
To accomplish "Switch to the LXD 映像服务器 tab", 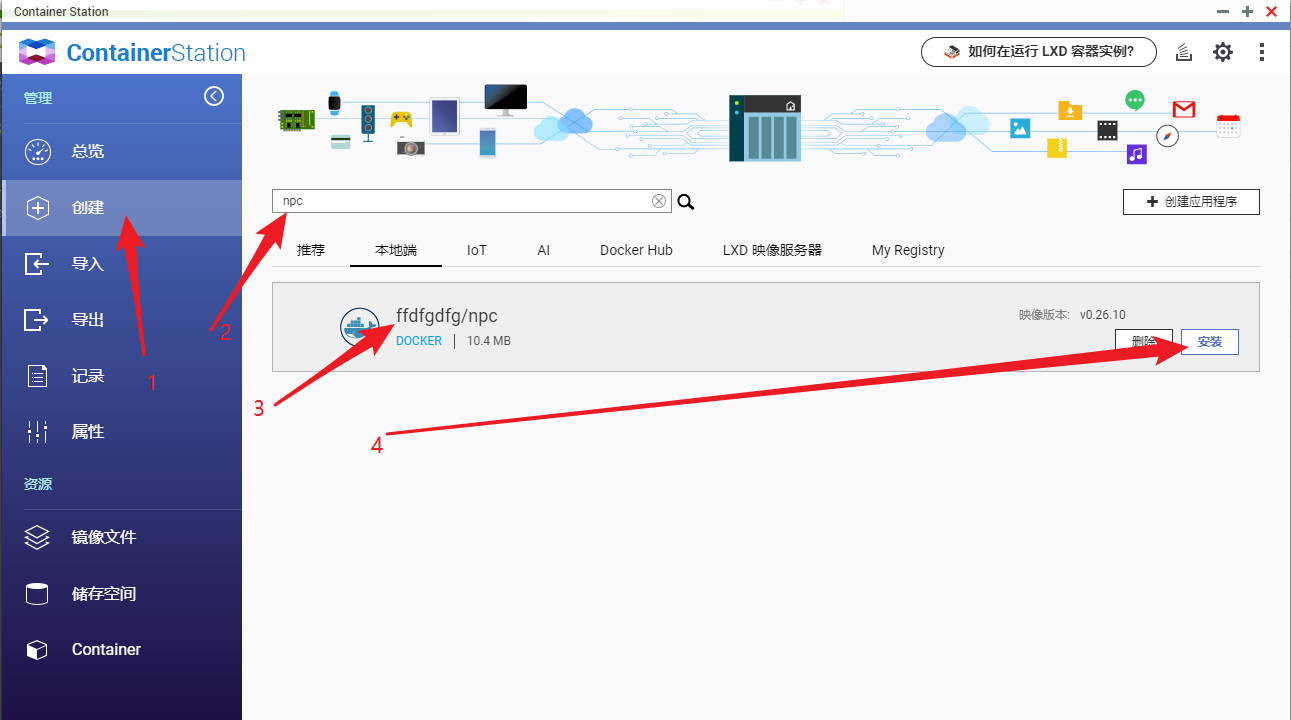I will (x=772, y=250).
